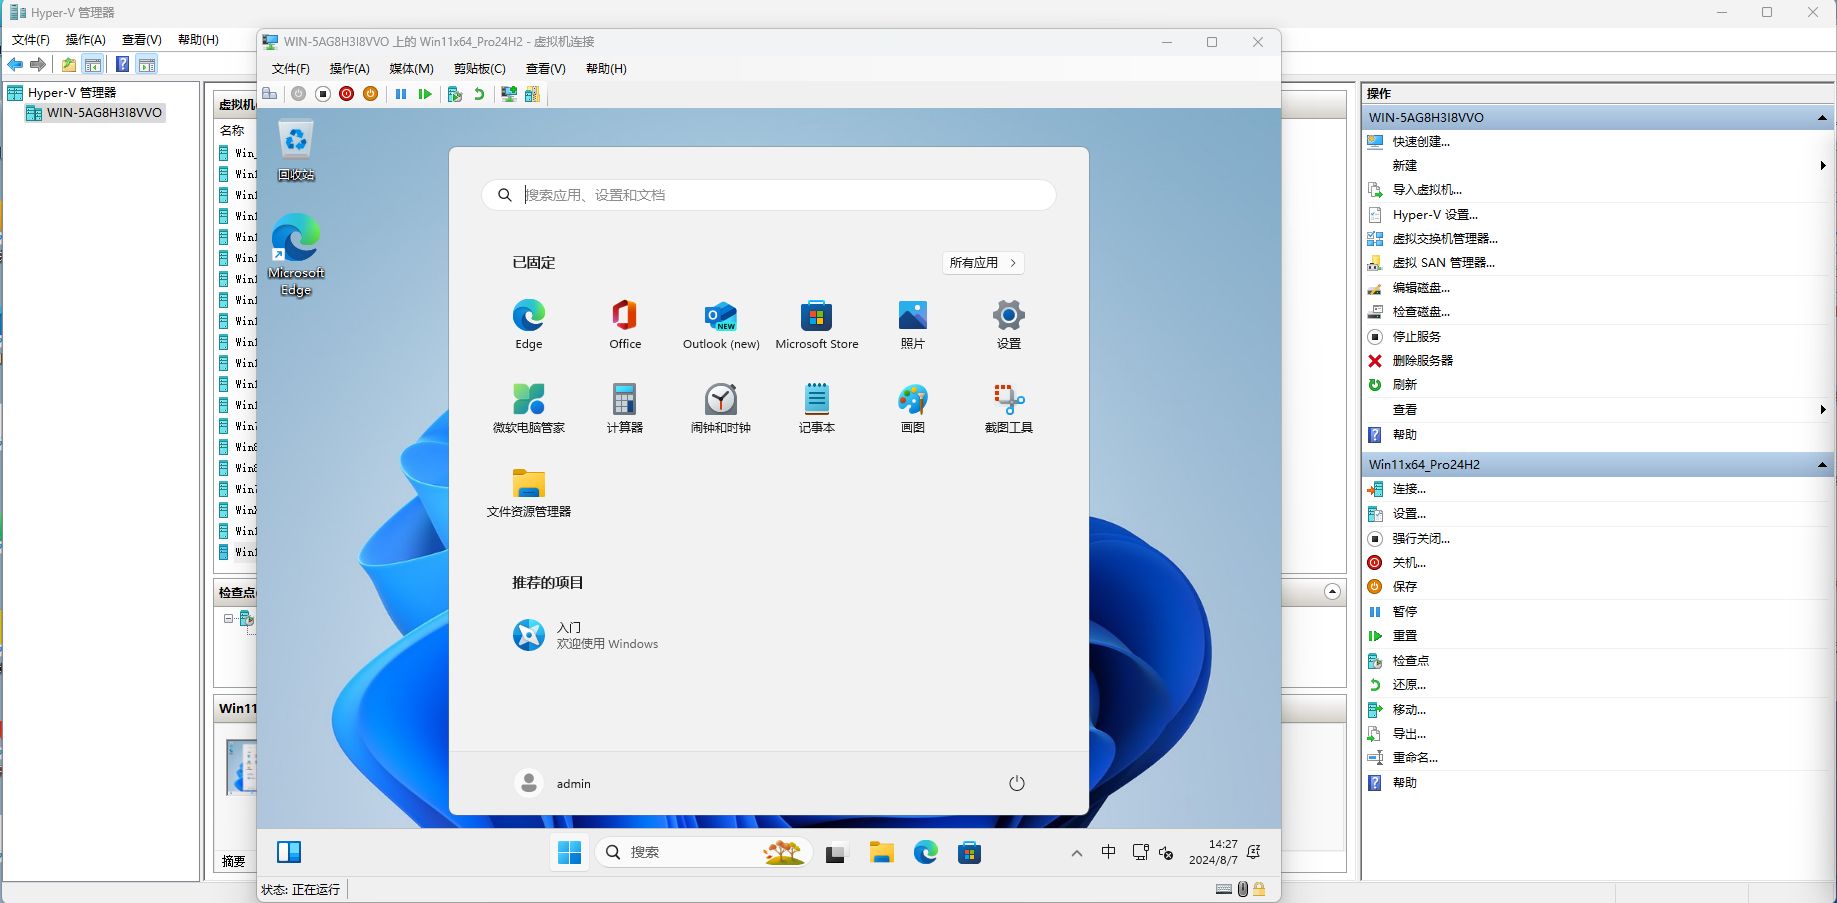
Task: Click the orange Save toolbar icon
Action: 370,94
